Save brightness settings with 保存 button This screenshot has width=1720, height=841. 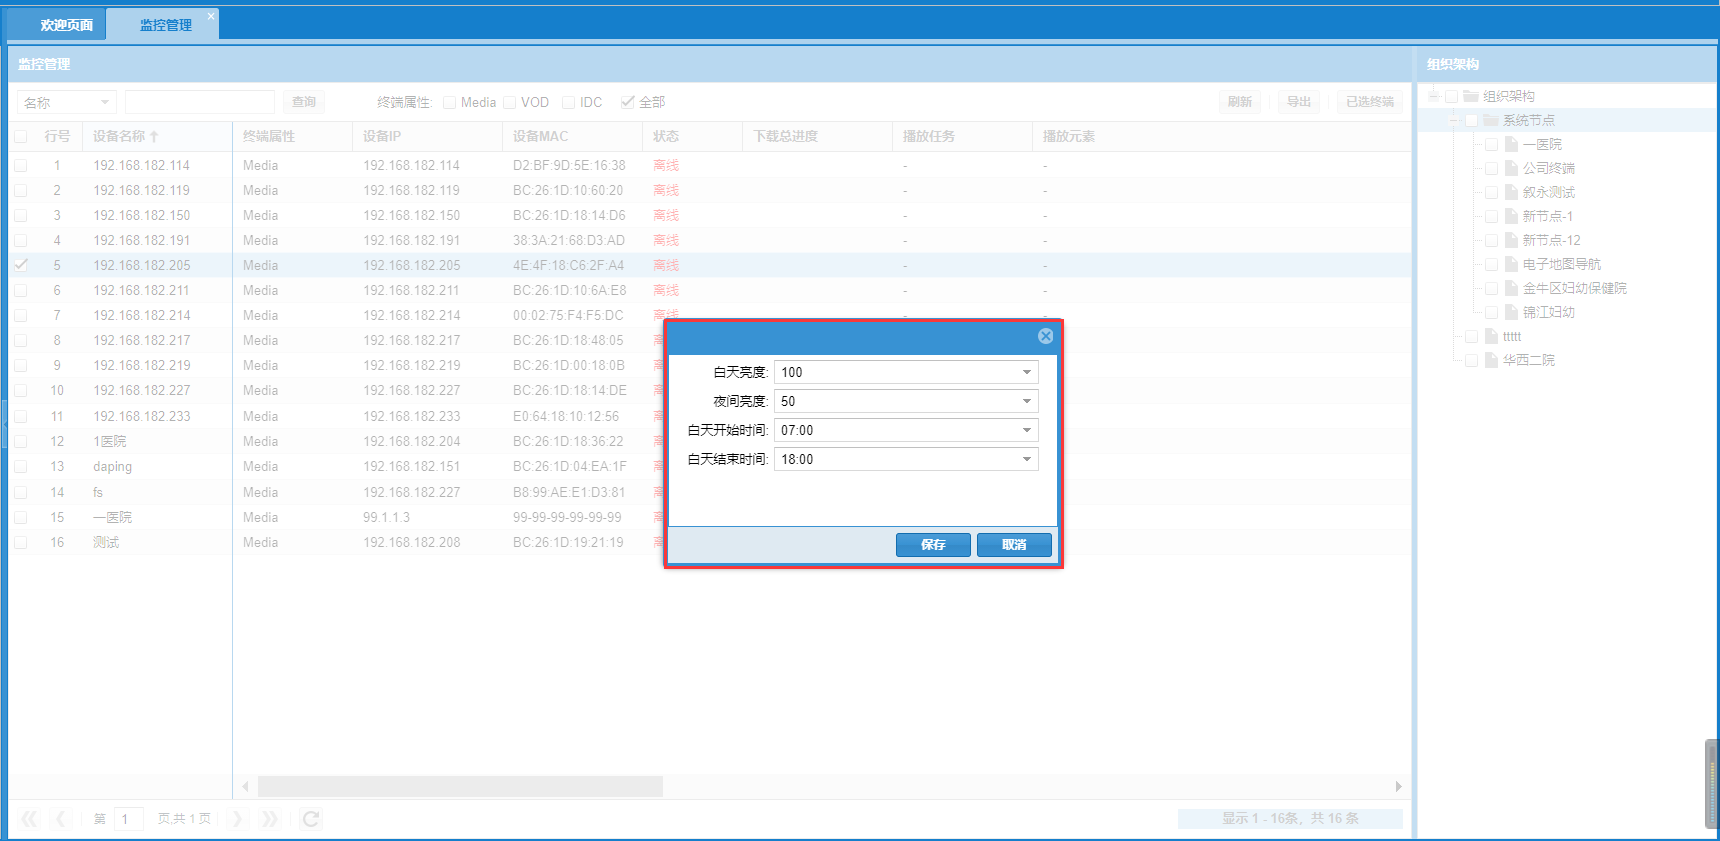933,545
